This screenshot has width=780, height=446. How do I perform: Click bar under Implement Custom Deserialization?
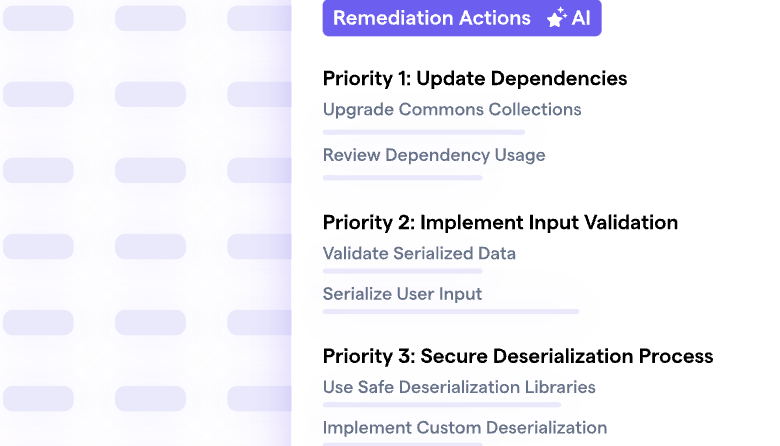pos(402,444)
